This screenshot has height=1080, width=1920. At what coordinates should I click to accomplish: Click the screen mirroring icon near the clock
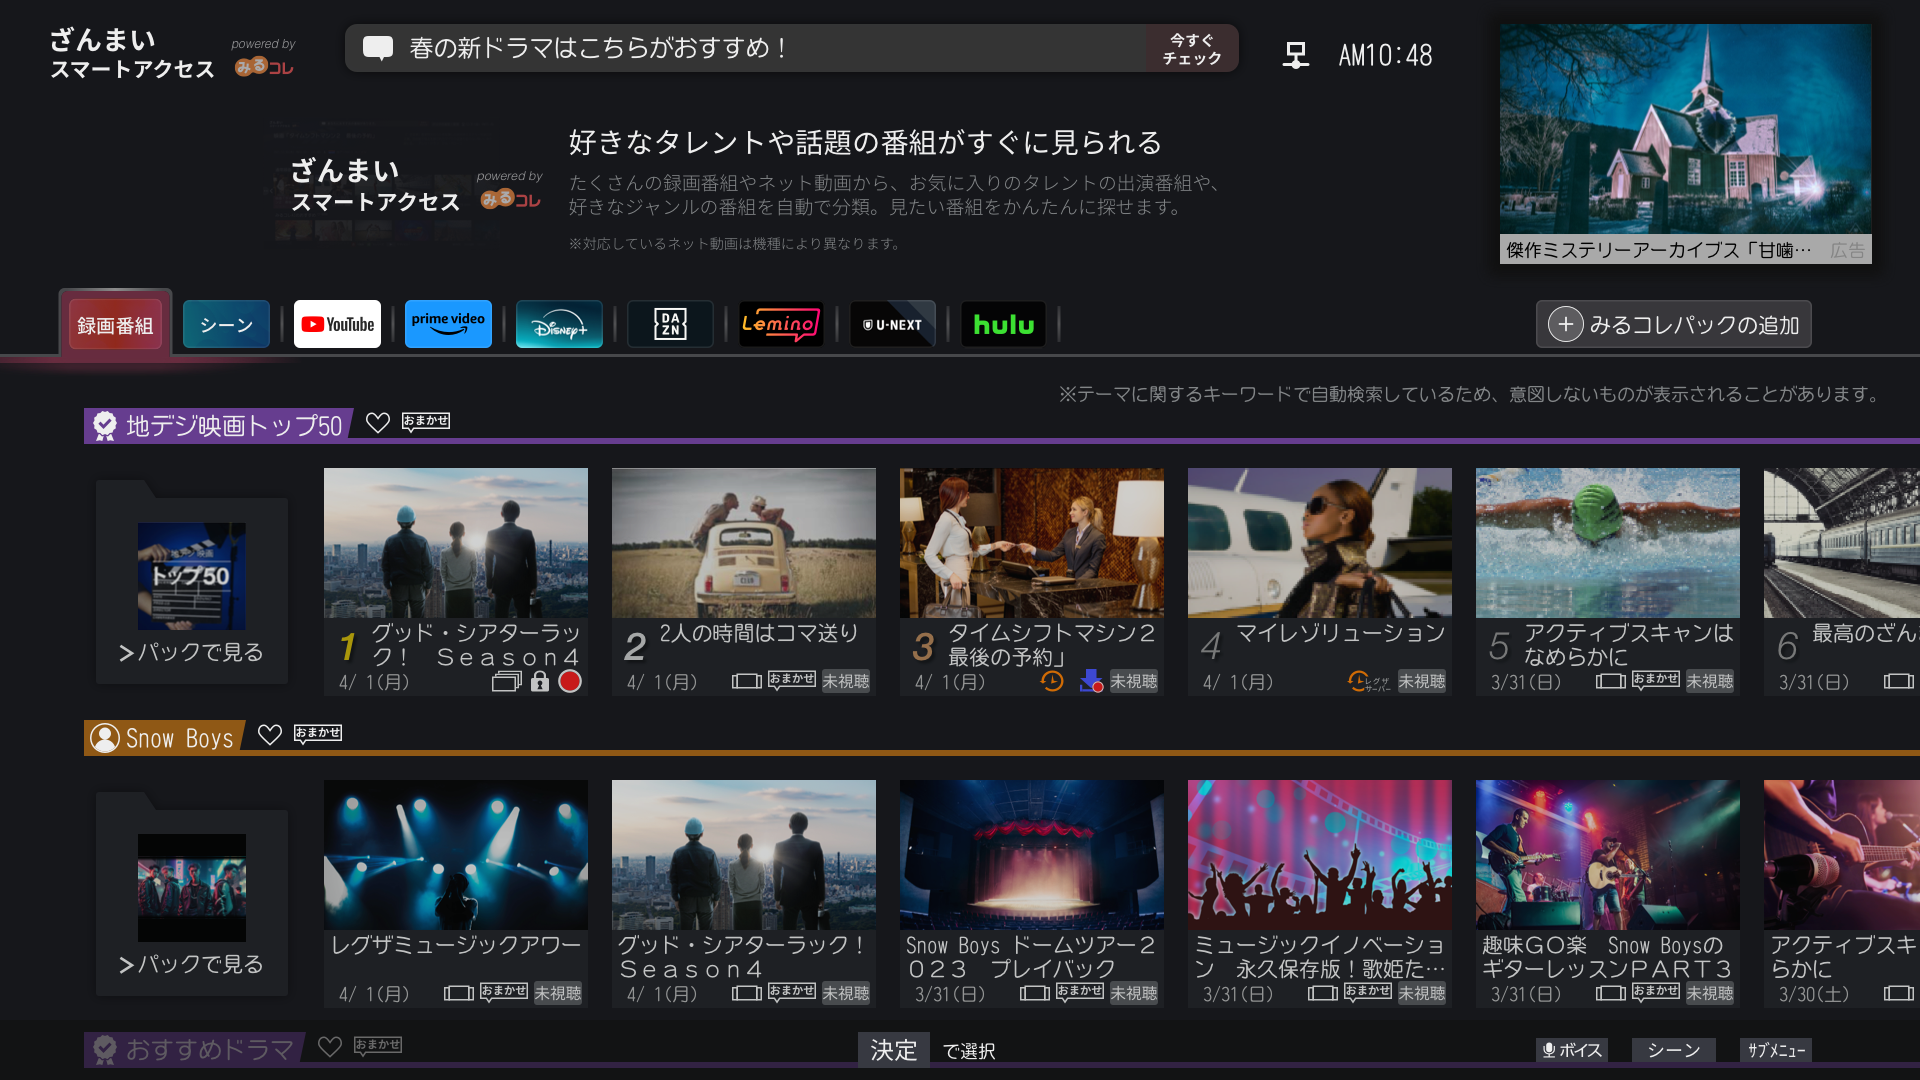pyautogui.click(x=1295, y=55)
